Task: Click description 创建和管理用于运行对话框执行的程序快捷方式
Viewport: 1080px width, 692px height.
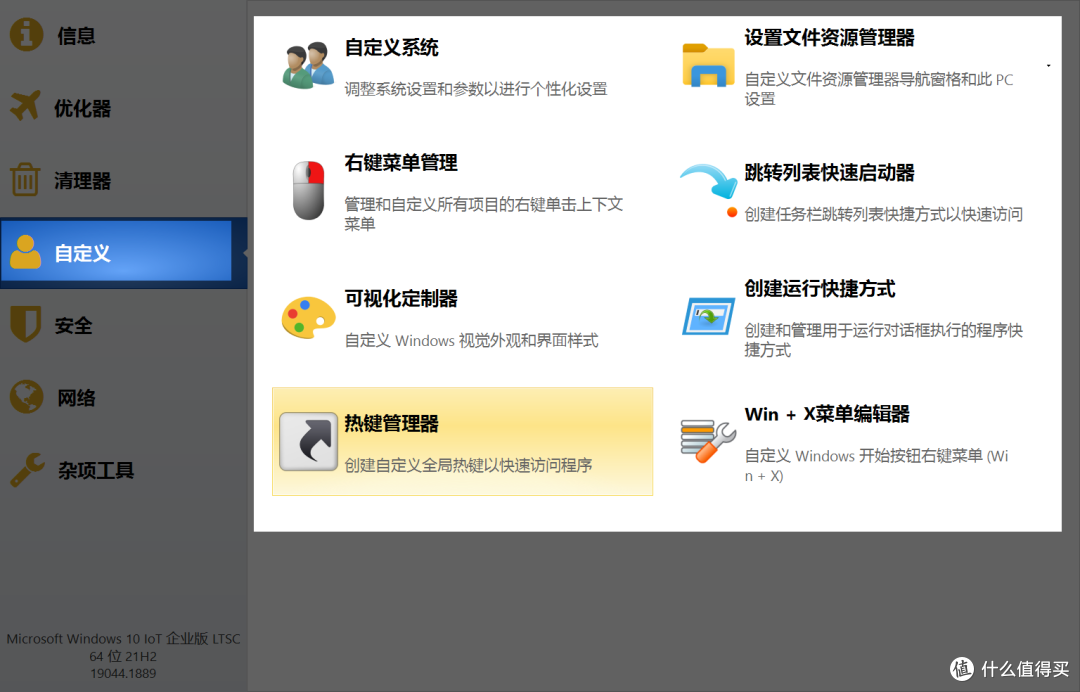Action: pyautogui.click(x=884, y=339)
